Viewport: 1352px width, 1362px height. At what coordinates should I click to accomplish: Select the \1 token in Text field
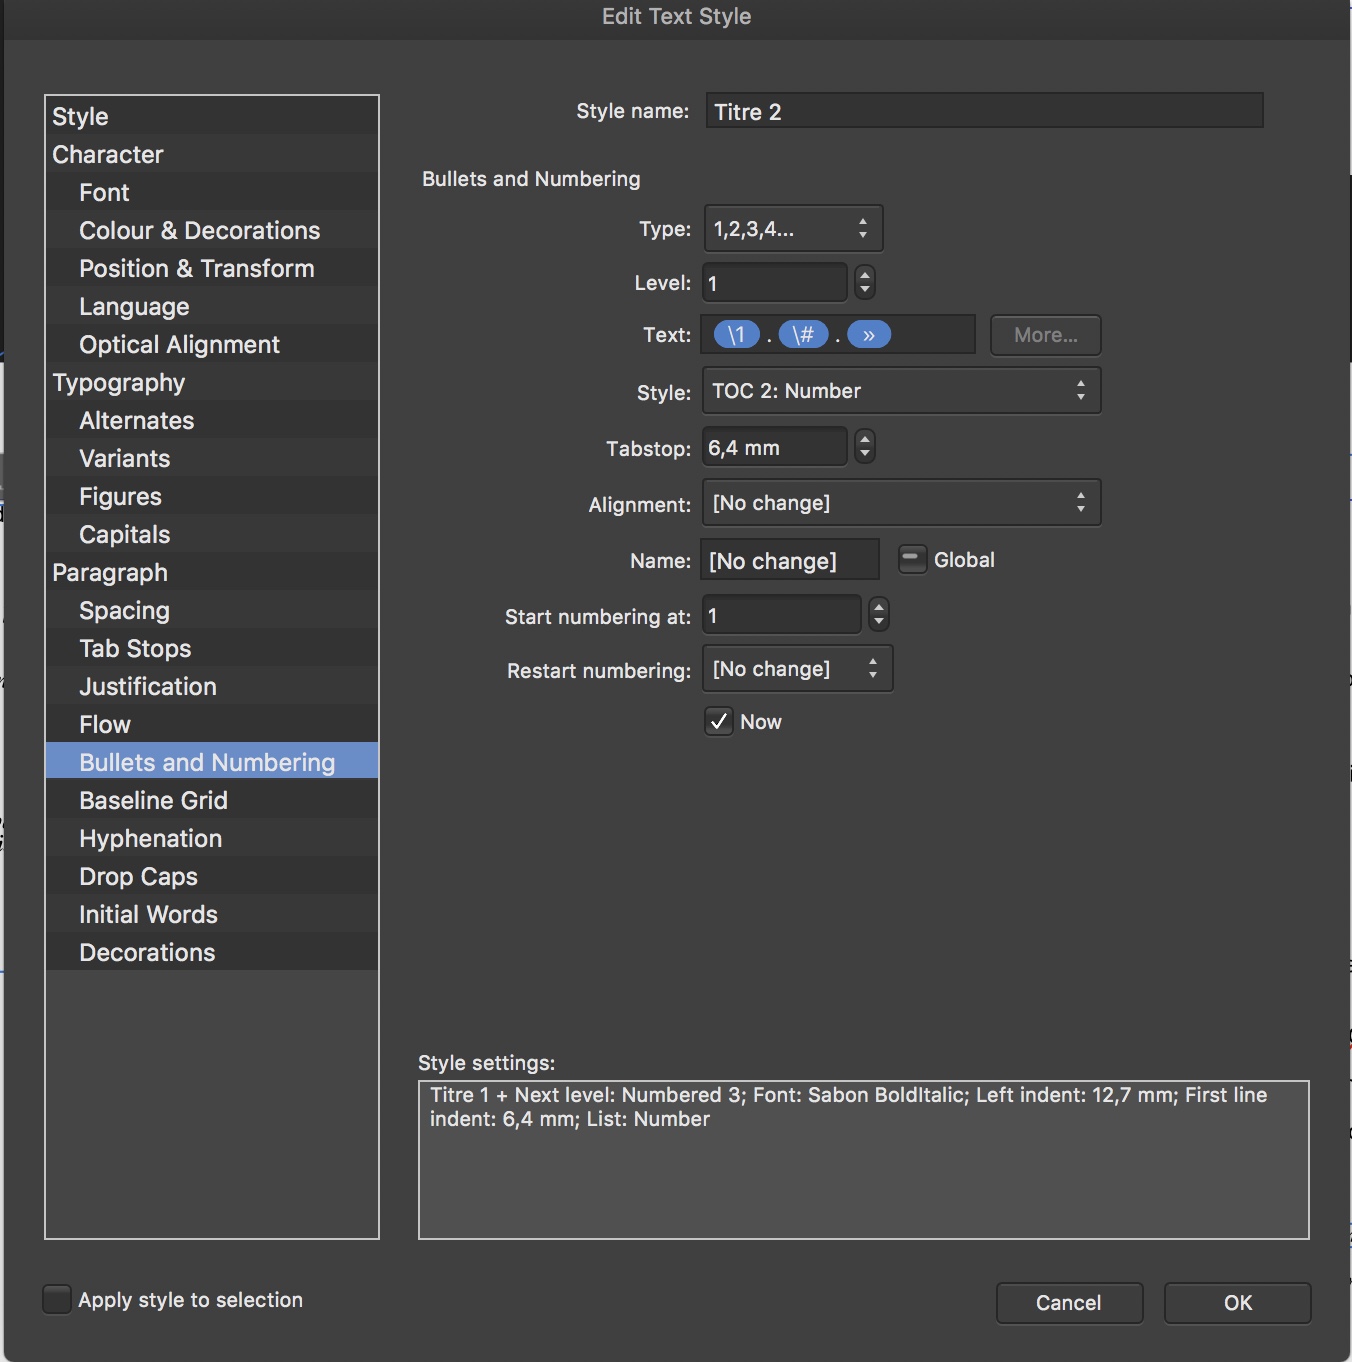(736, 335)
